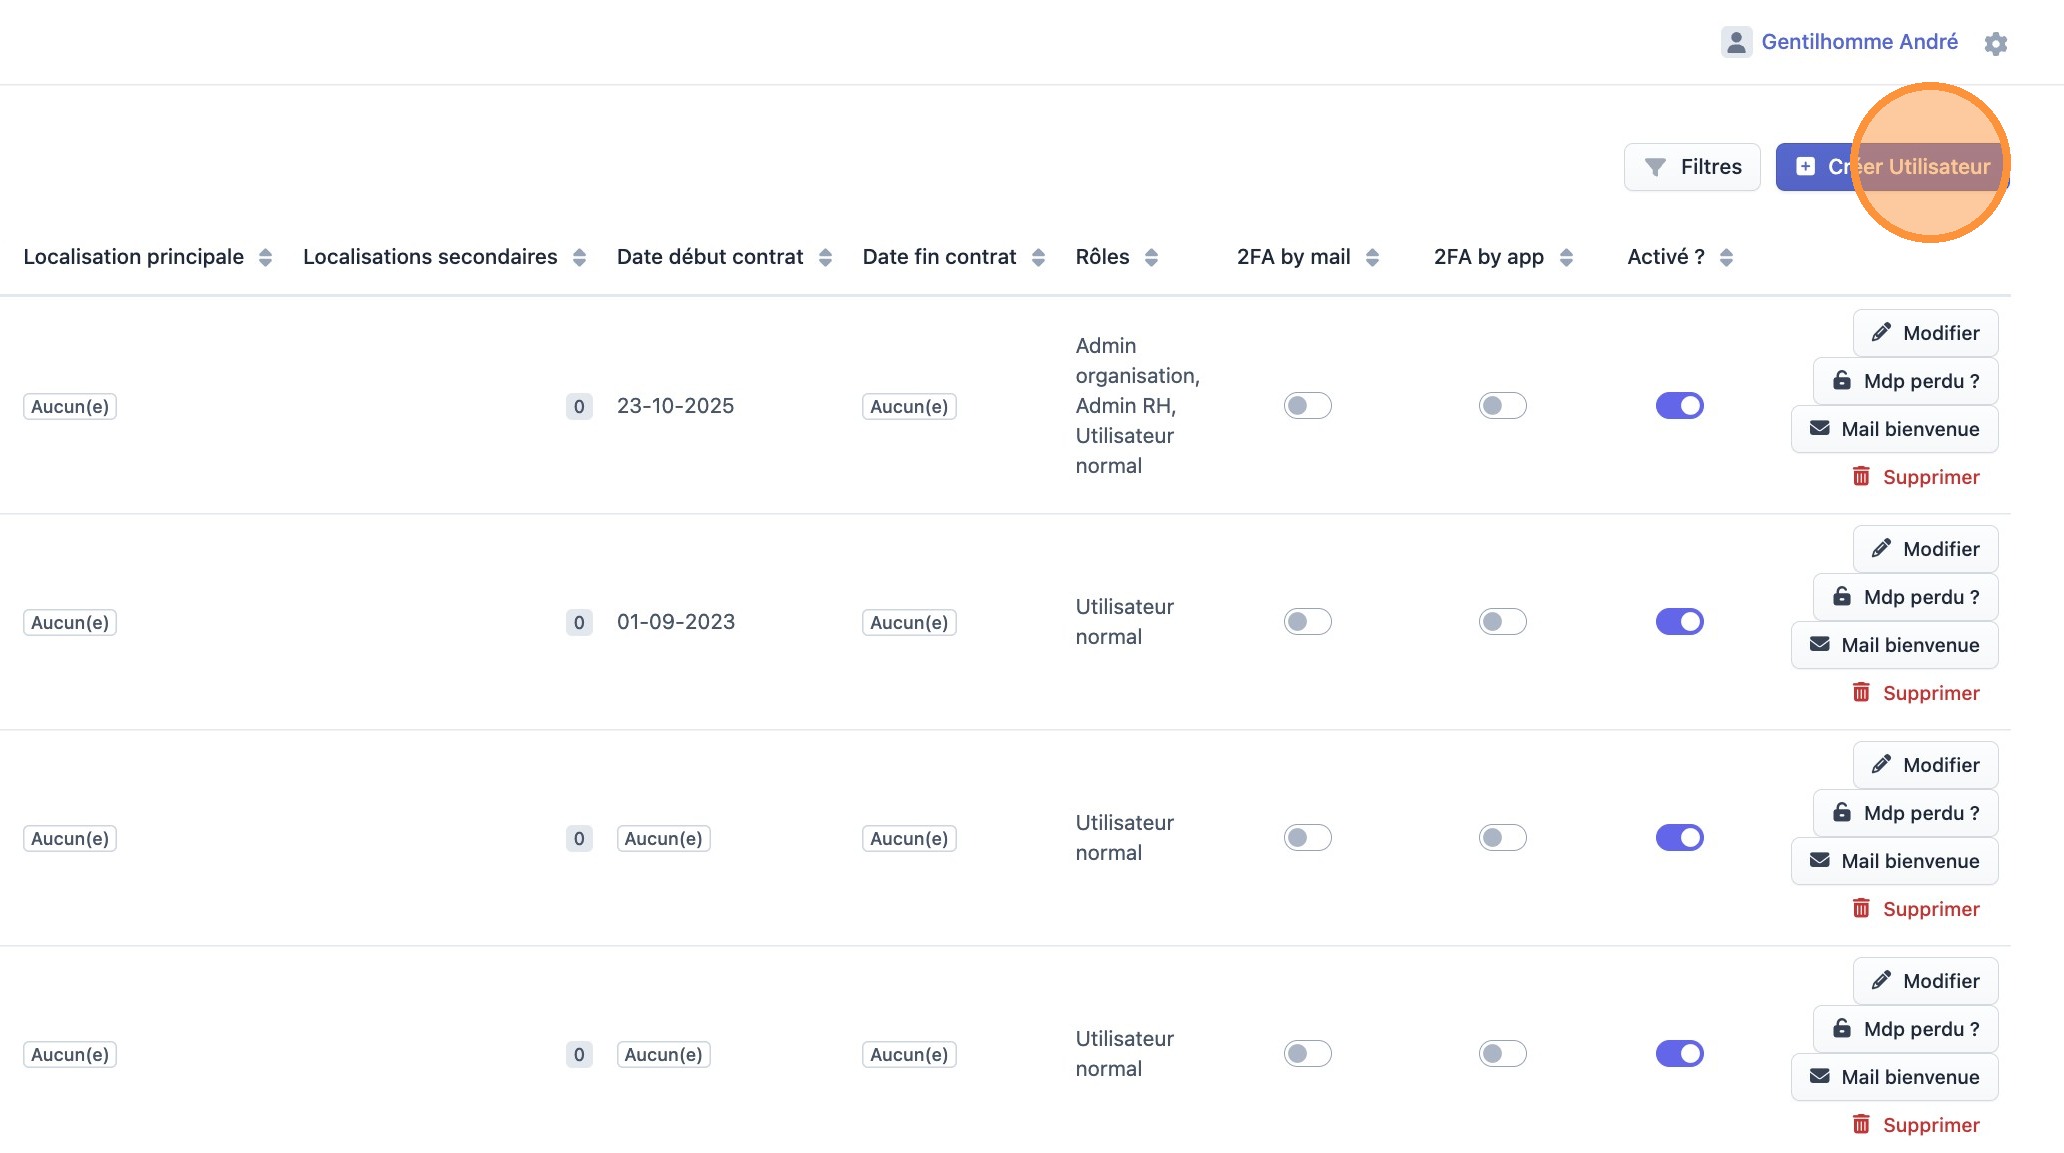Click the user avatar icon beside Gentilhomme André
The width and height of the screenshot is (2064, 1153).
(x=1736, y=42)
